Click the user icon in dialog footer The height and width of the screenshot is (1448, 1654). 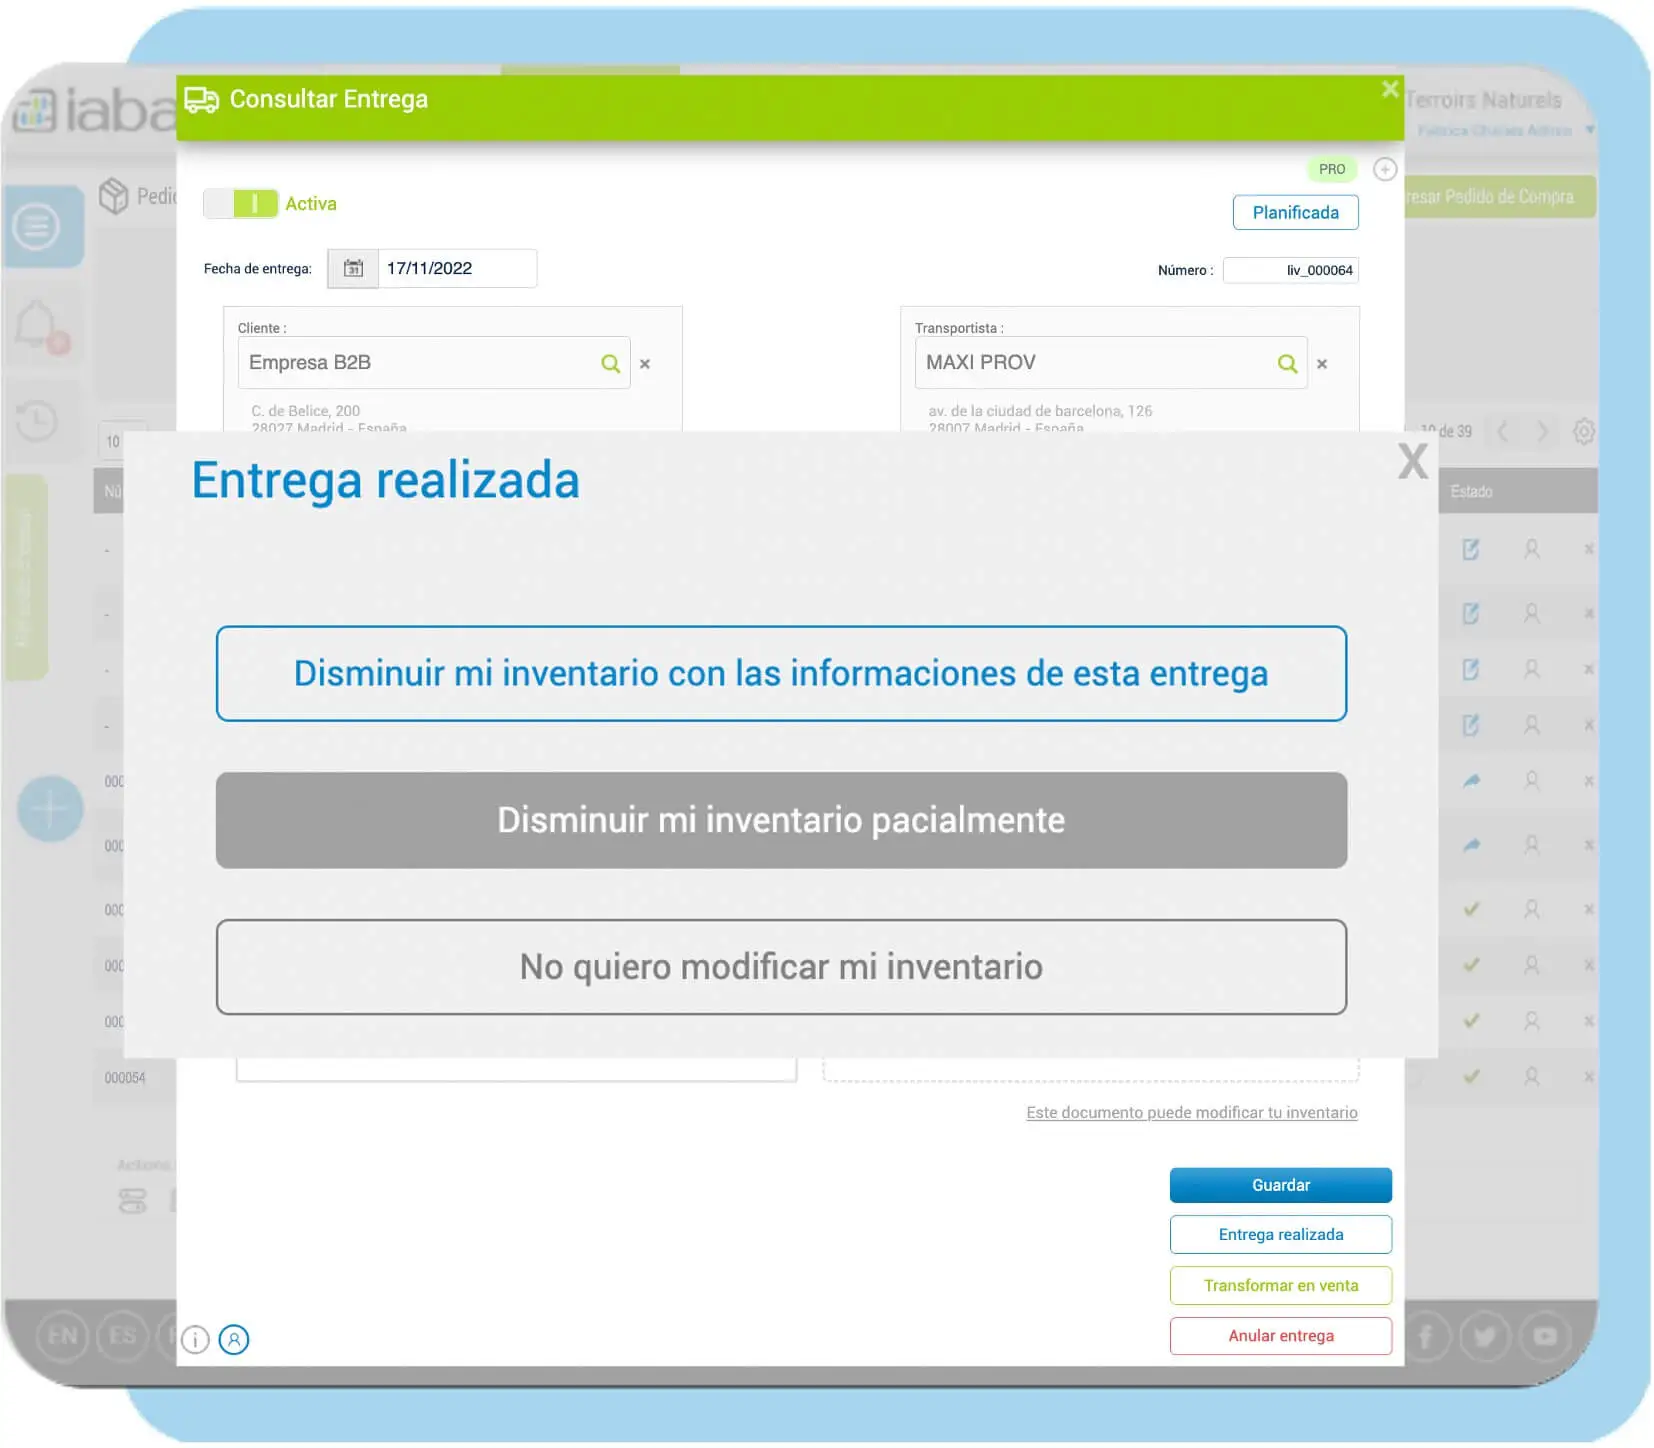point(234,1339)
